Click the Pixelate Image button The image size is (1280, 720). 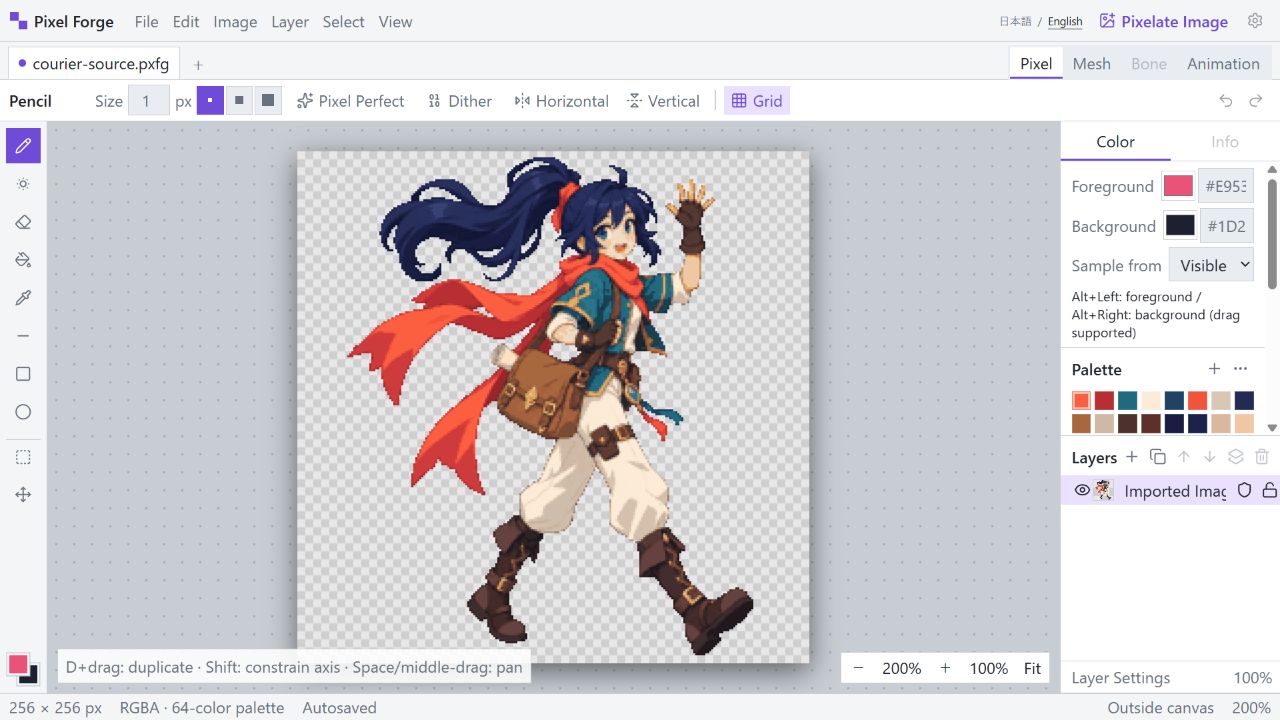coord(1164,21)
